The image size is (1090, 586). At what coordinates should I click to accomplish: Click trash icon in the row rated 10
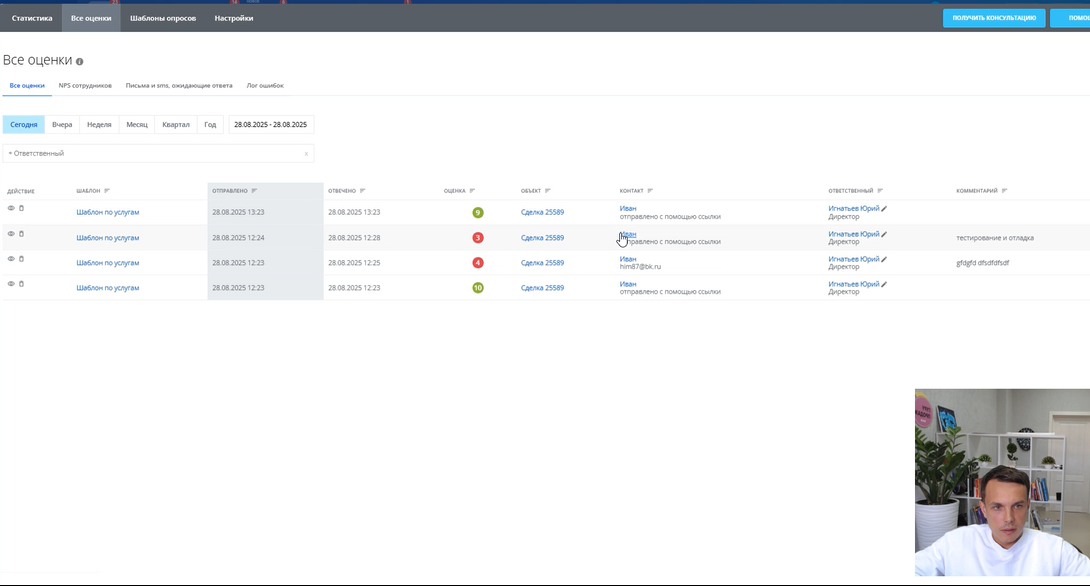21,284
